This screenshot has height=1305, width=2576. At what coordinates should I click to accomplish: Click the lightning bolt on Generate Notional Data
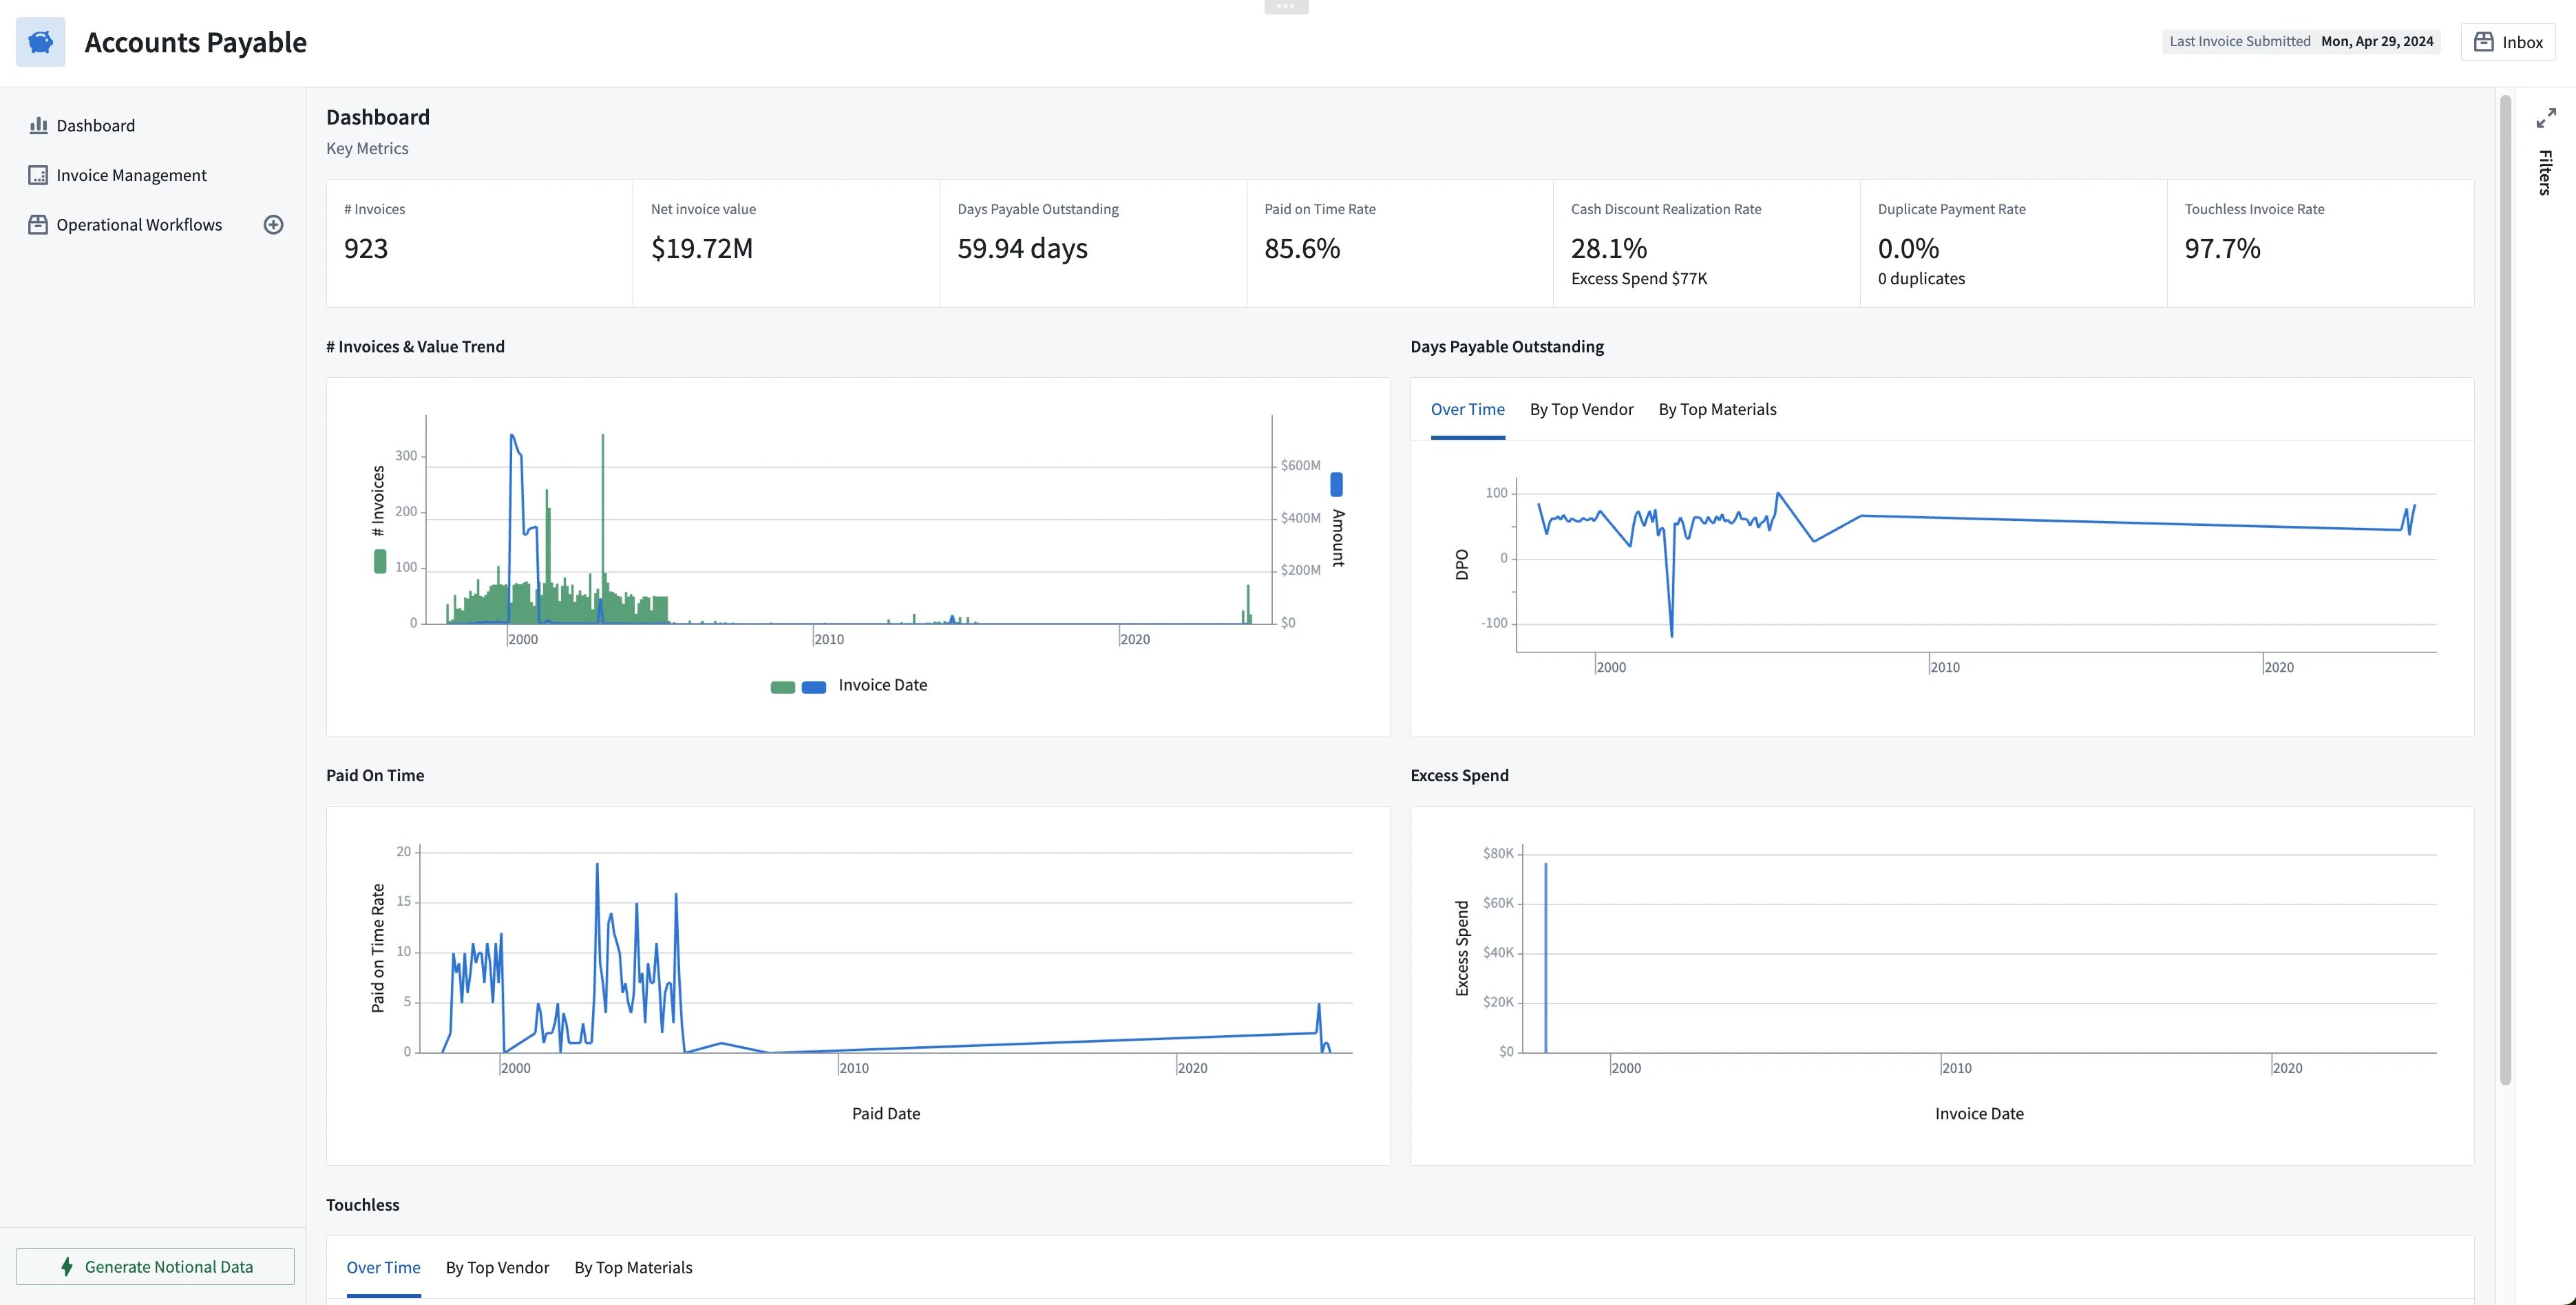click(67, 1267)
